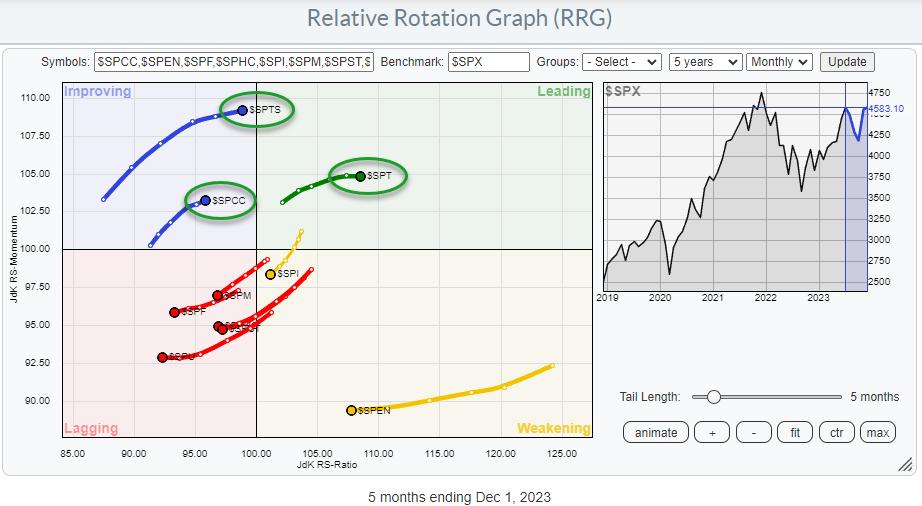Select the $SPT green data point

(x=360, y=176)
